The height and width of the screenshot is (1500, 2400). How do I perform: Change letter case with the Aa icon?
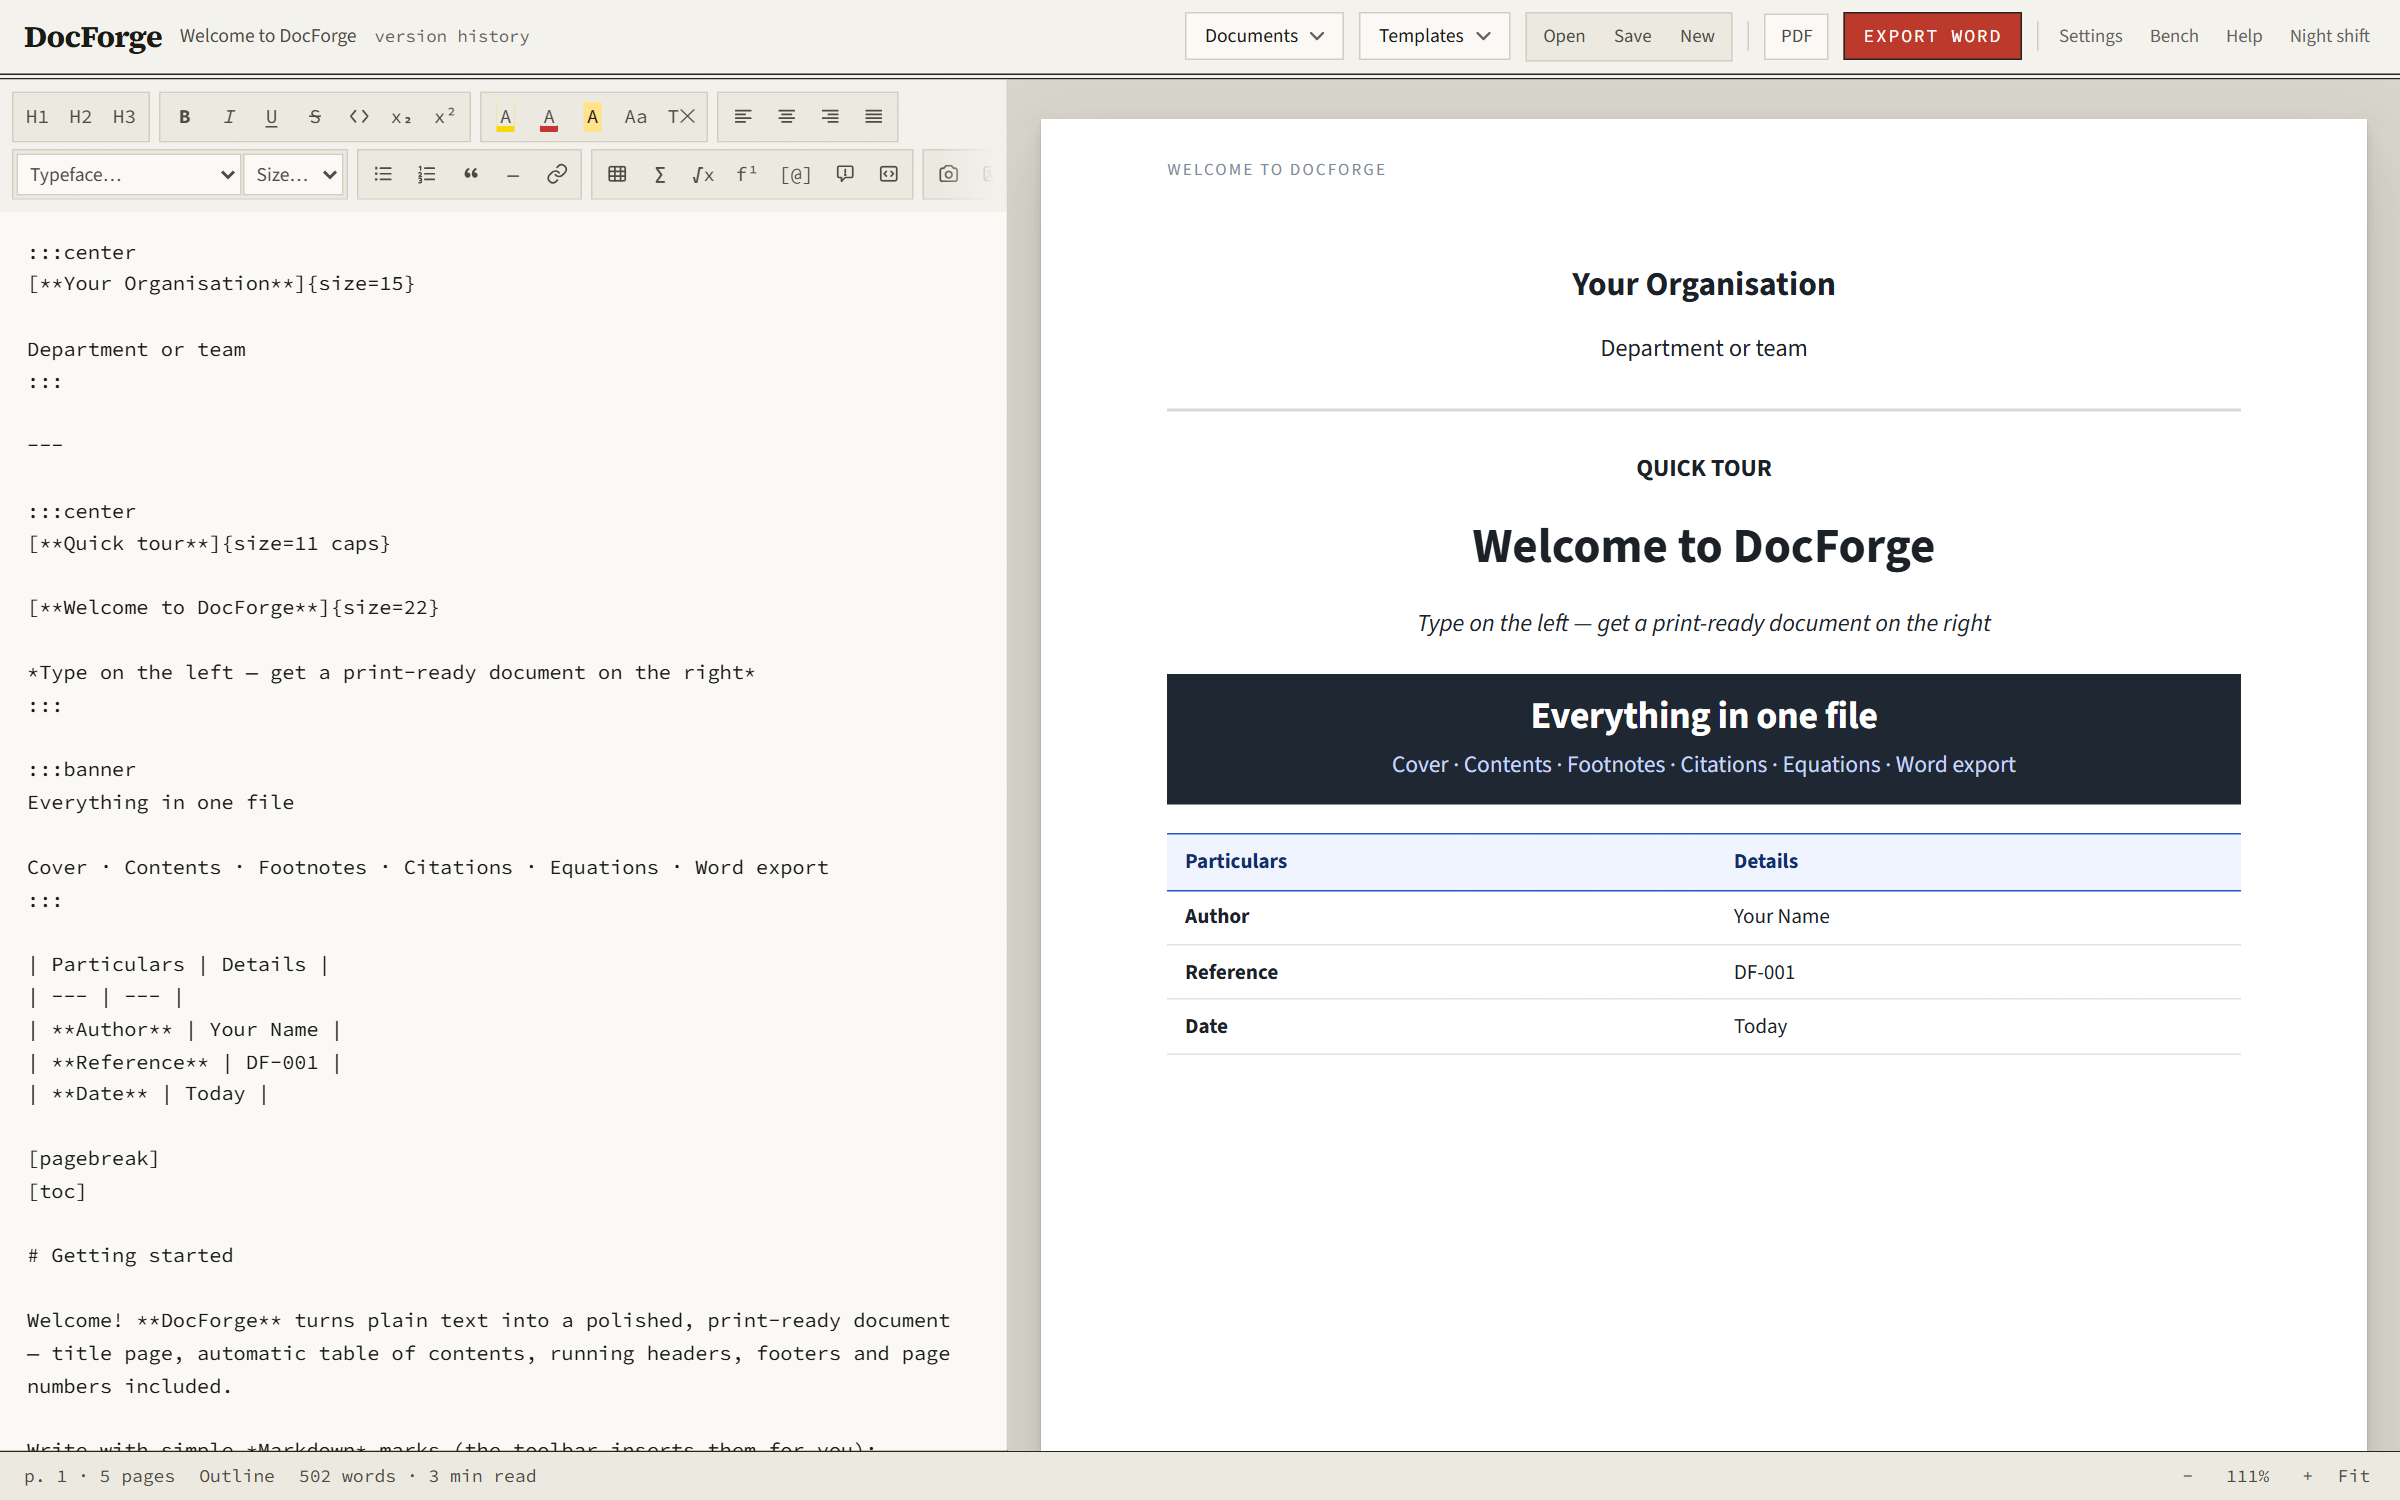(635, 117)
